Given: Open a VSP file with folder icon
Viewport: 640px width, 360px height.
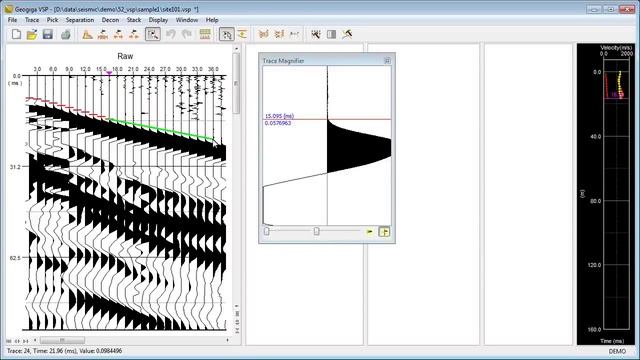Looking at the screenshot, I should click(x=32, y=34).
